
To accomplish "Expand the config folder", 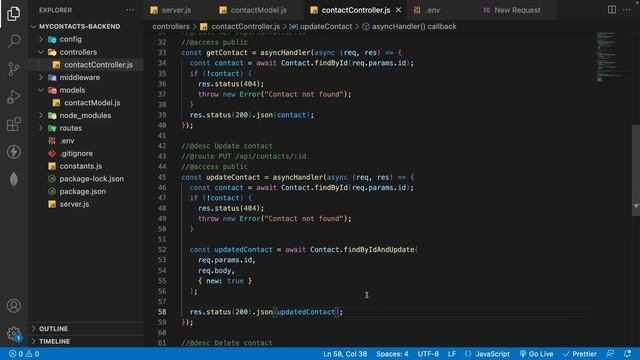I will point(70,39).
